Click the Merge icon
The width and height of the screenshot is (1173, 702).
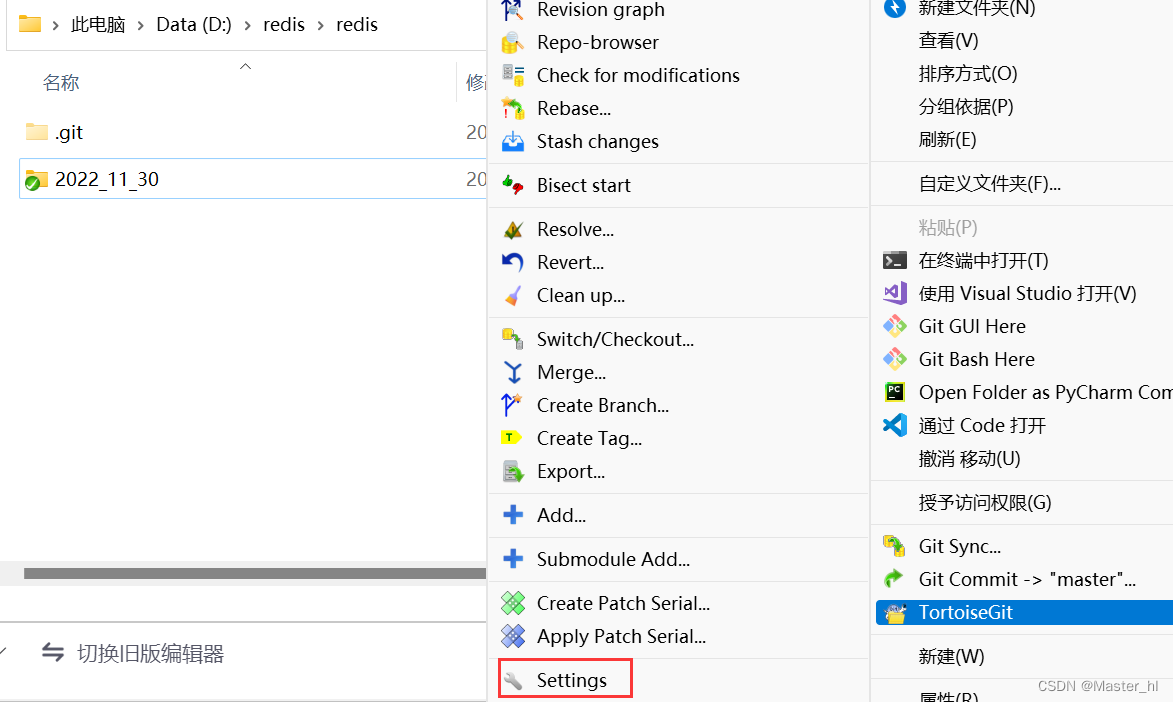click(512, 372)
